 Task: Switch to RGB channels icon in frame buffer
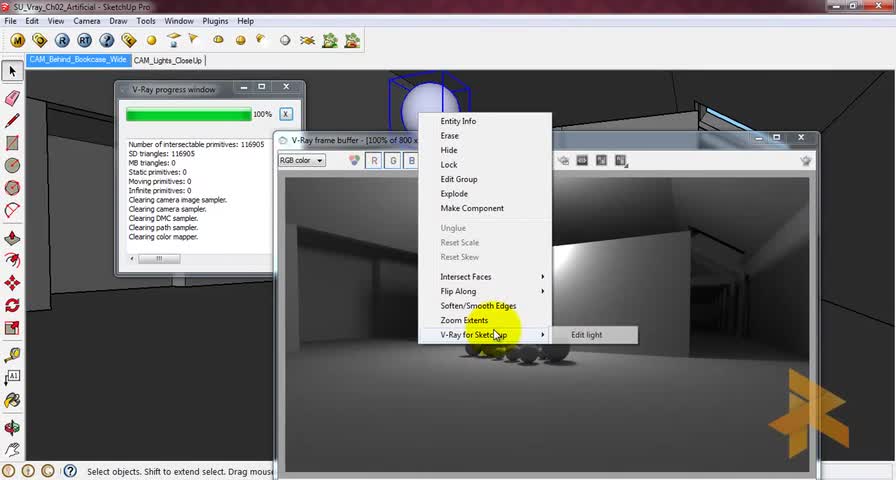pos(354,161)
